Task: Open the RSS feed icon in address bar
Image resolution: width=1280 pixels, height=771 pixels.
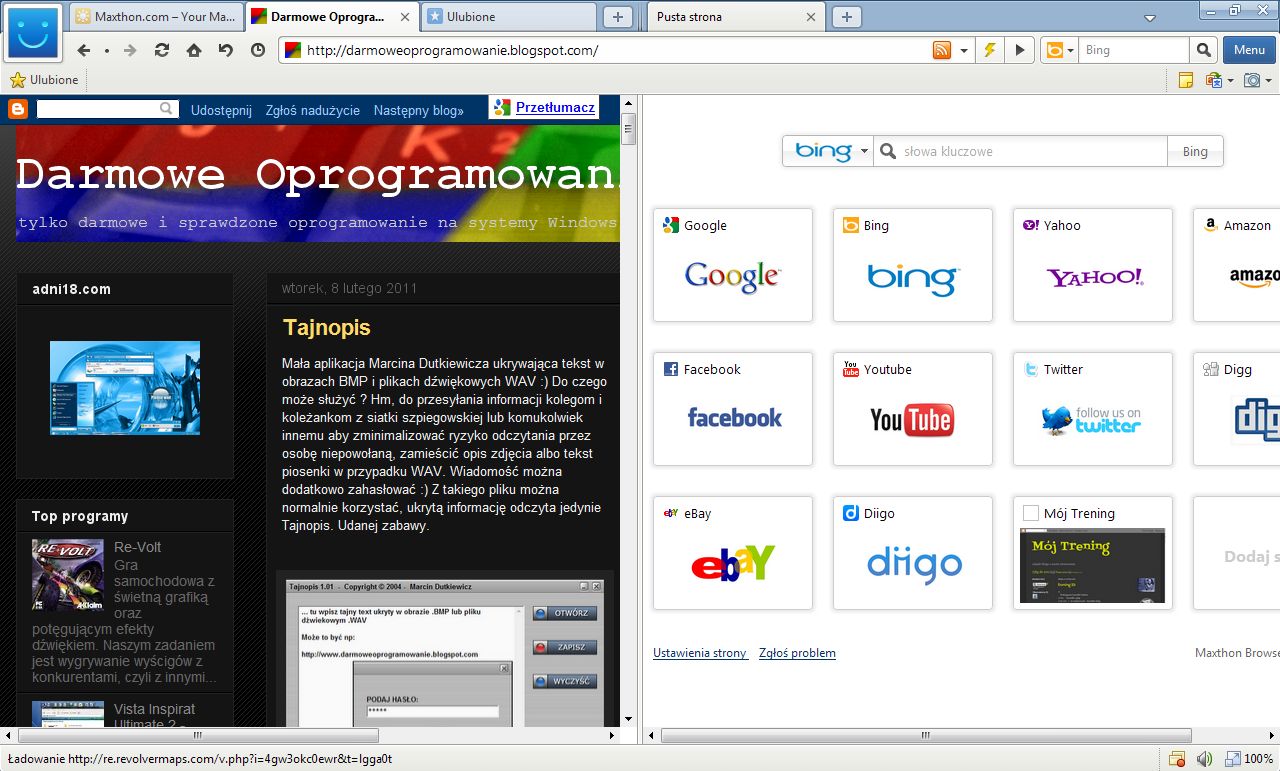Action: (x=942, y=50)
